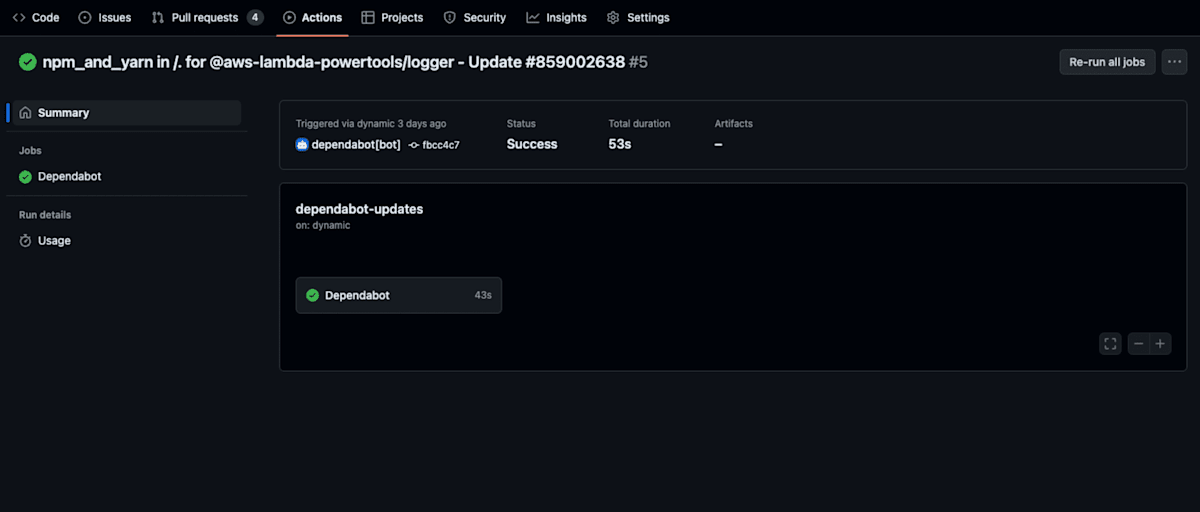Open the Pull requests tab
1200x512 pixels.
pos(207,17)
